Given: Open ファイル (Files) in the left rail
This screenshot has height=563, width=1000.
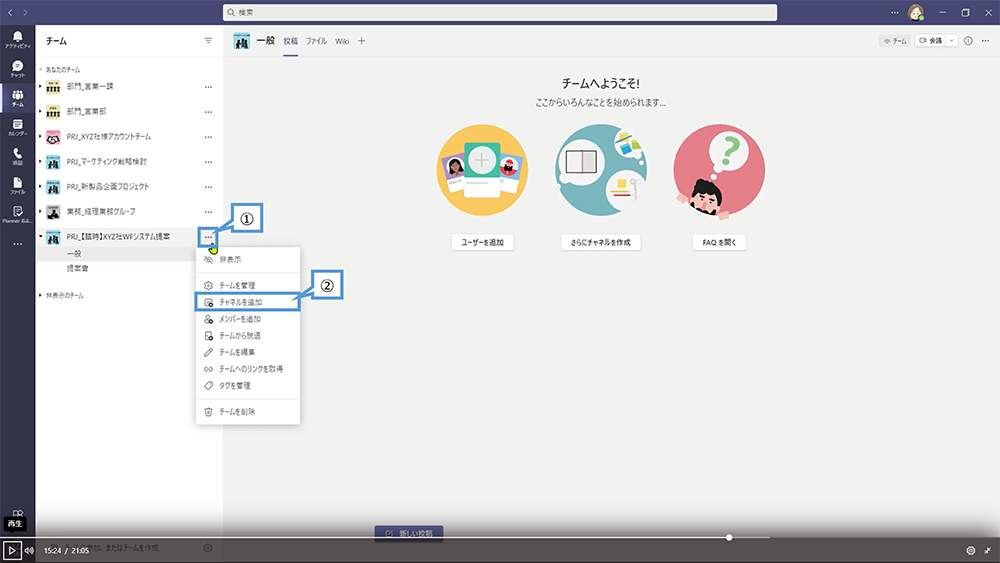Looking at the screenshot, I should pos(17,185).
